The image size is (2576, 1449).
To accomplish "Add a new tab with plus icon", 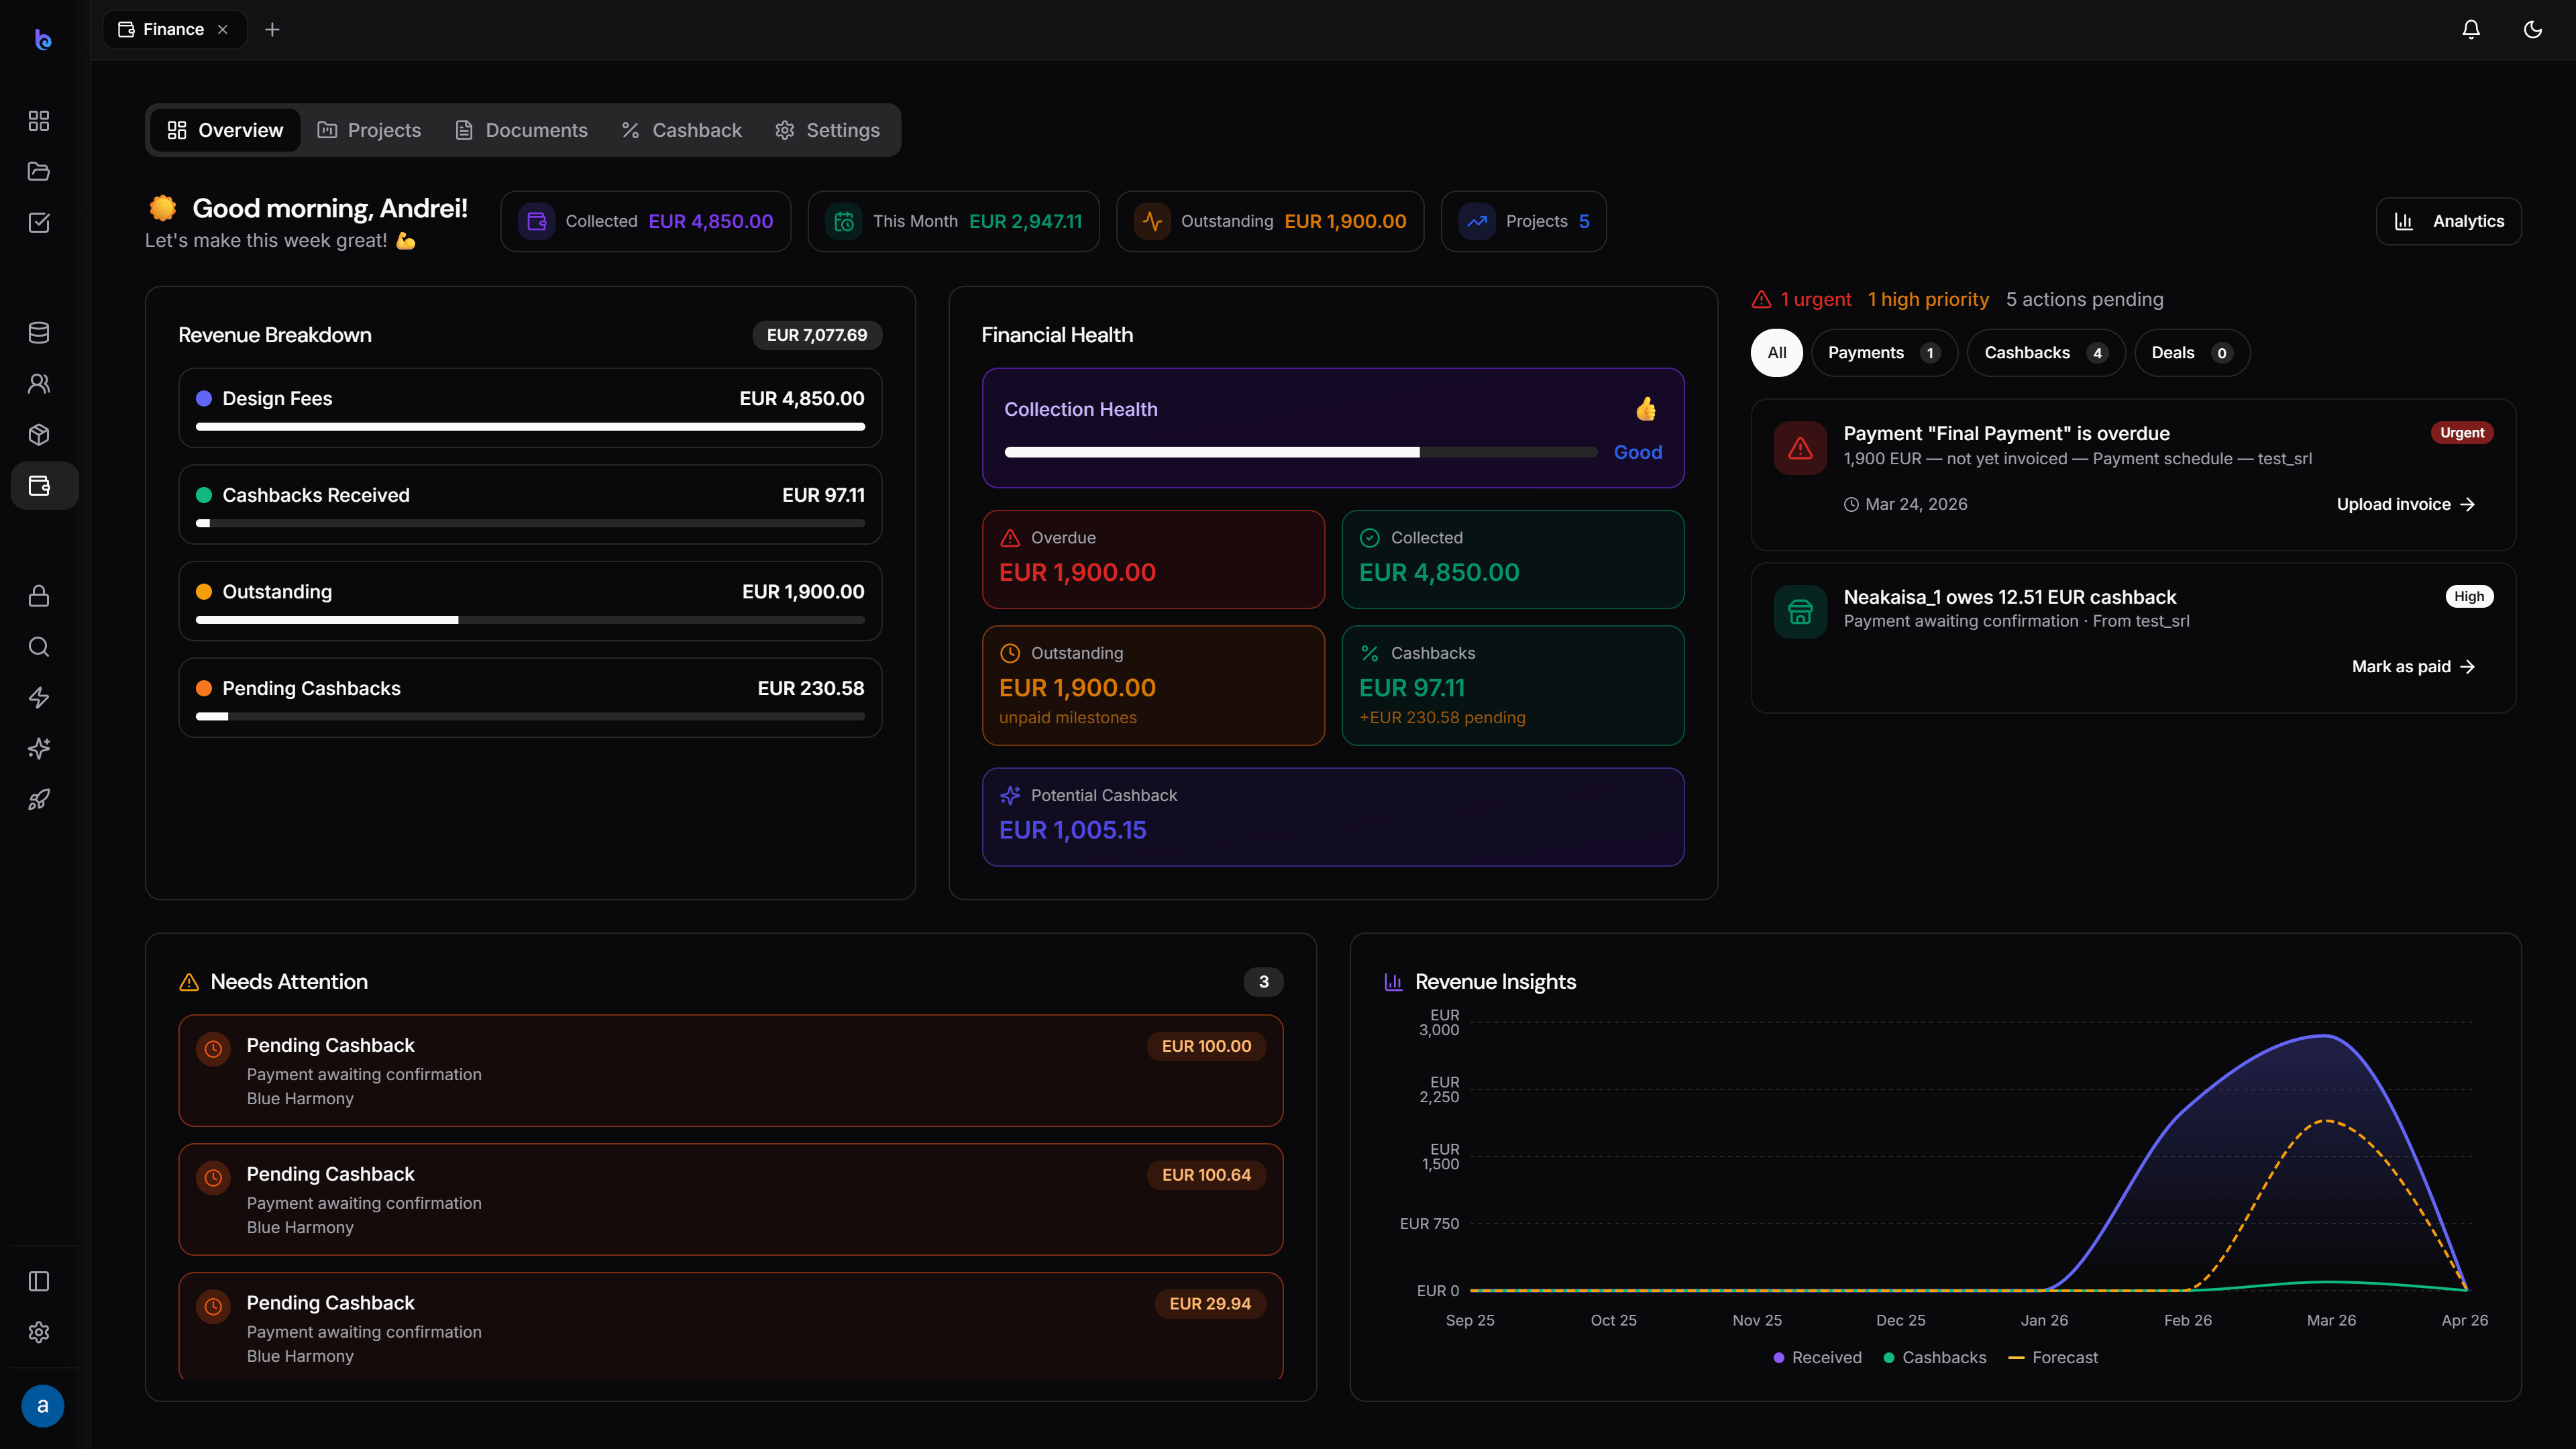I will click(272, 30).
